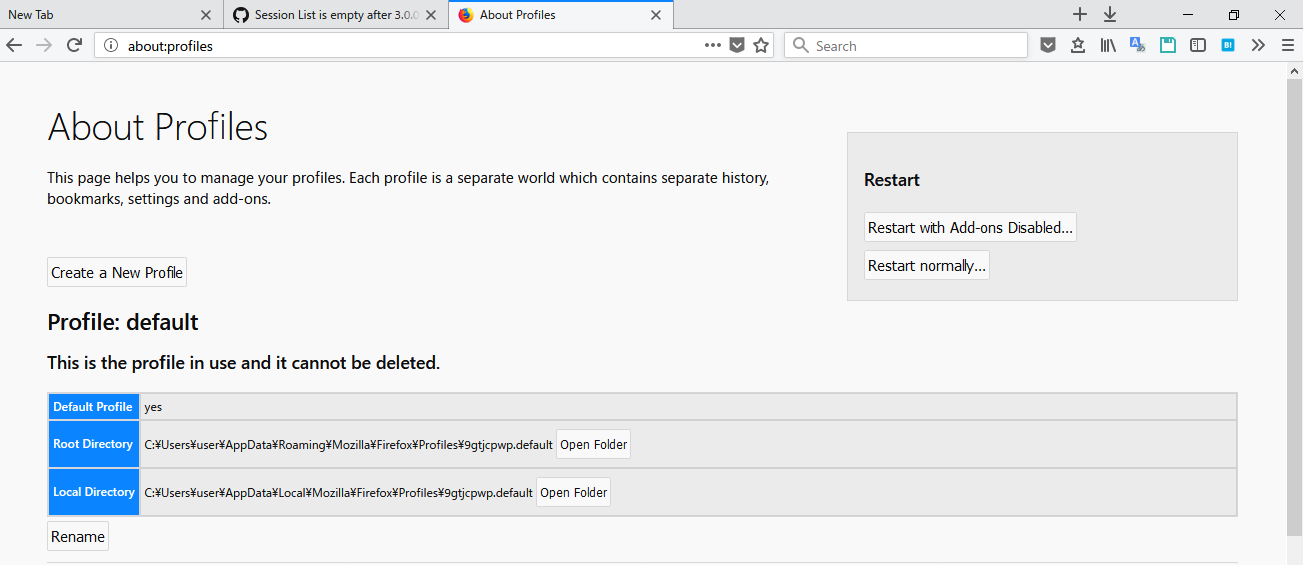The width and height of the screenshot is (1303, 565).
Task: Switch to Session List is empty tab
Action: click(336, 15)
